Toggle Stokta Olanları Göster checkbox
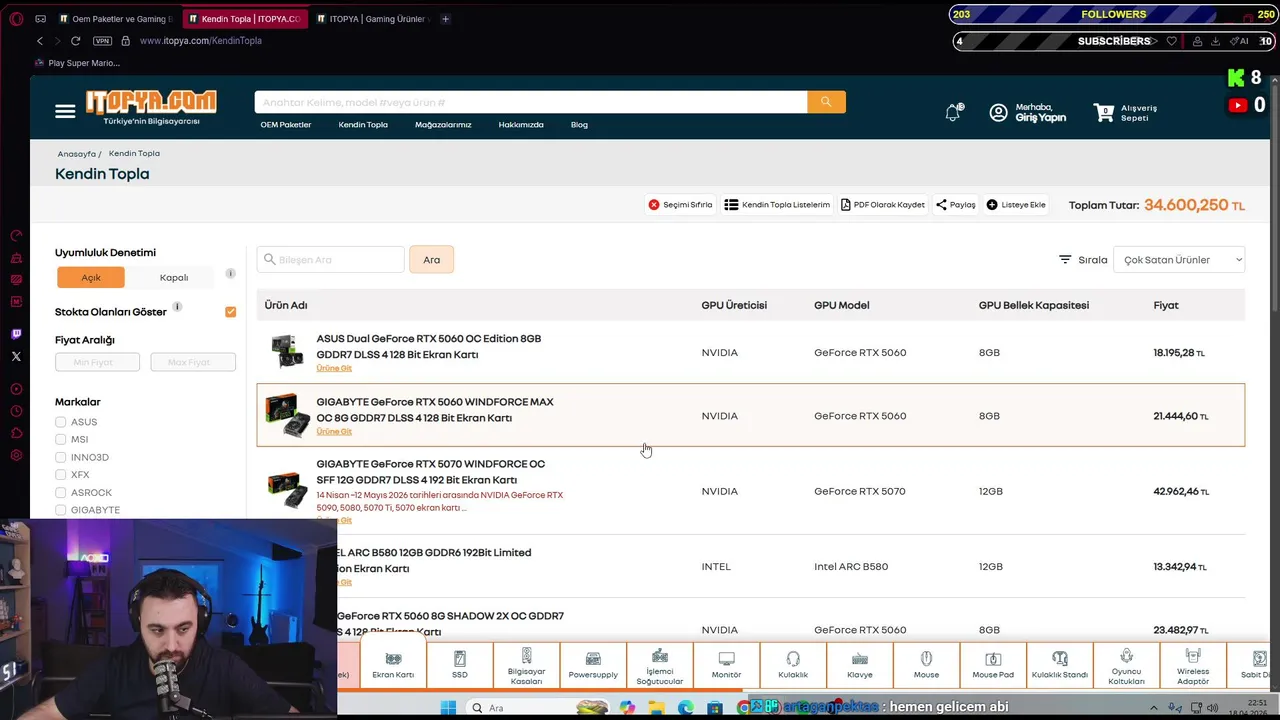 (231, 312)
